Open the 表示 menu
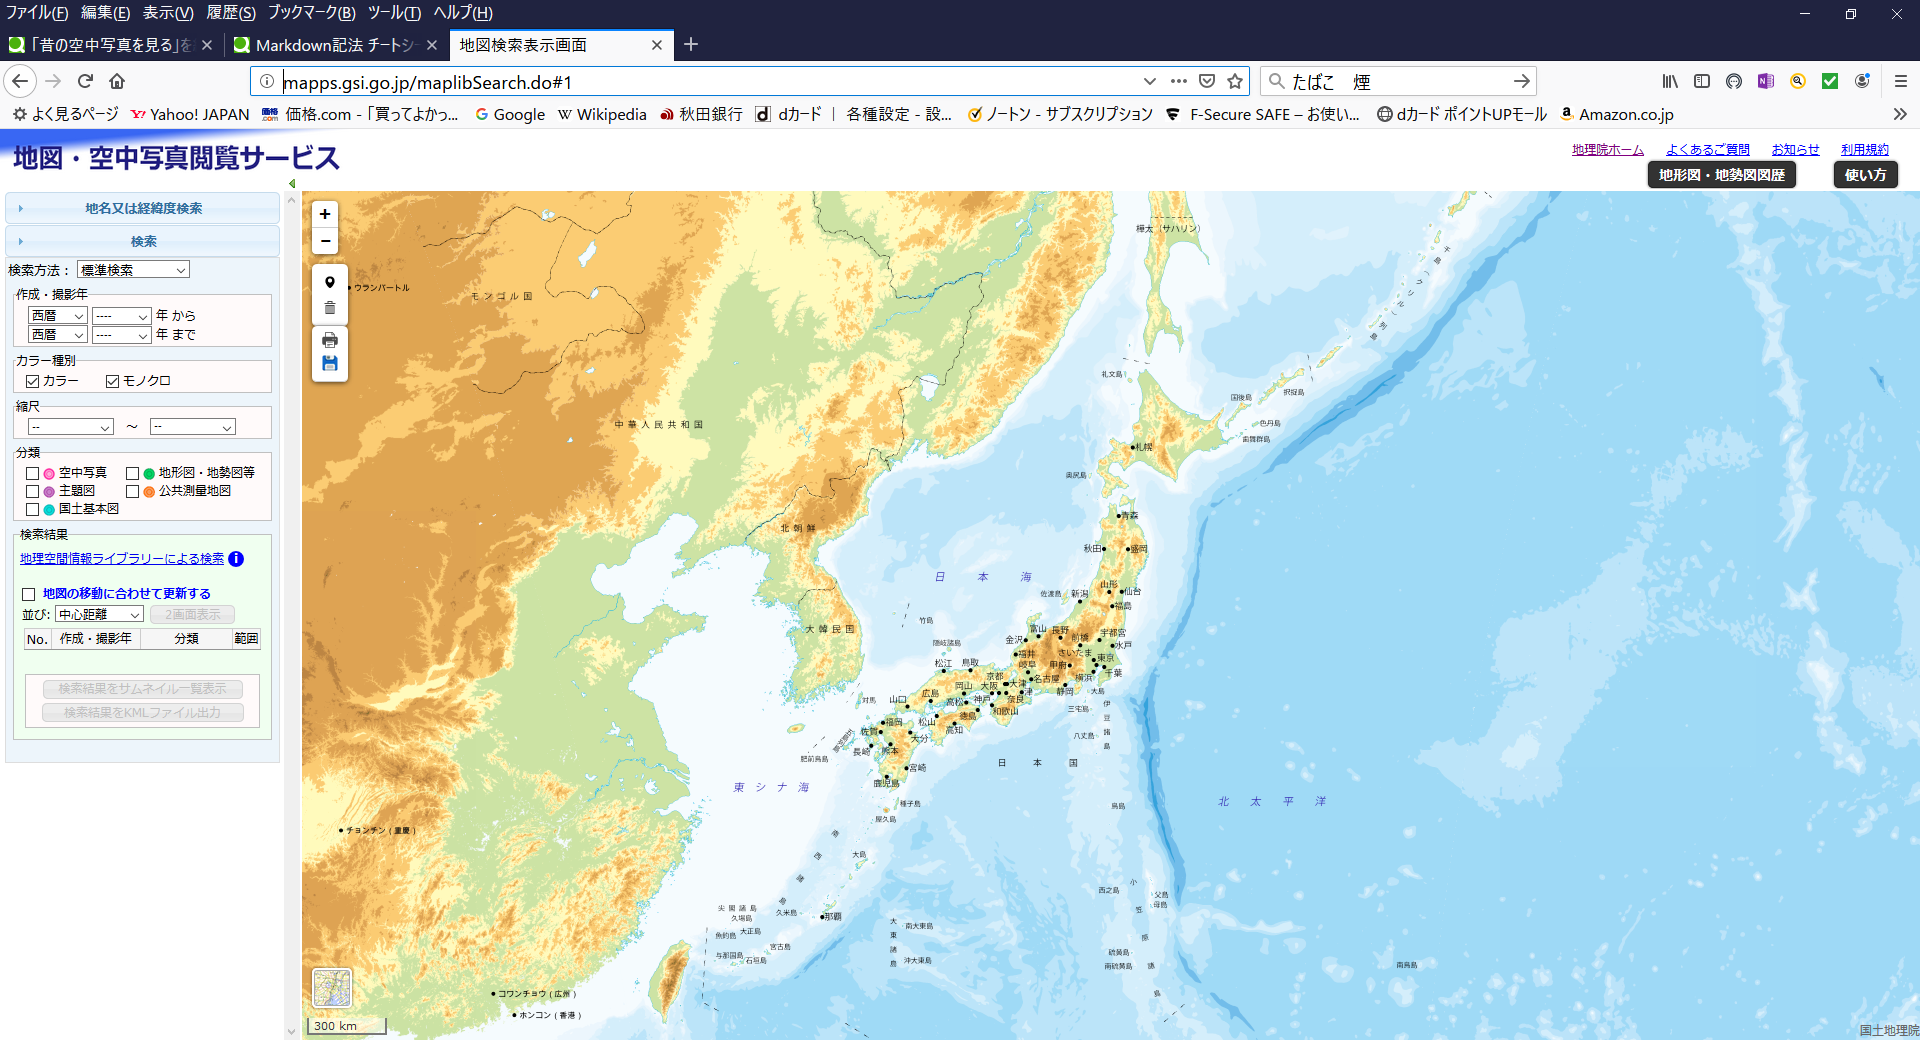The width and height of the screenshot is (1920, 1040). 168,13
